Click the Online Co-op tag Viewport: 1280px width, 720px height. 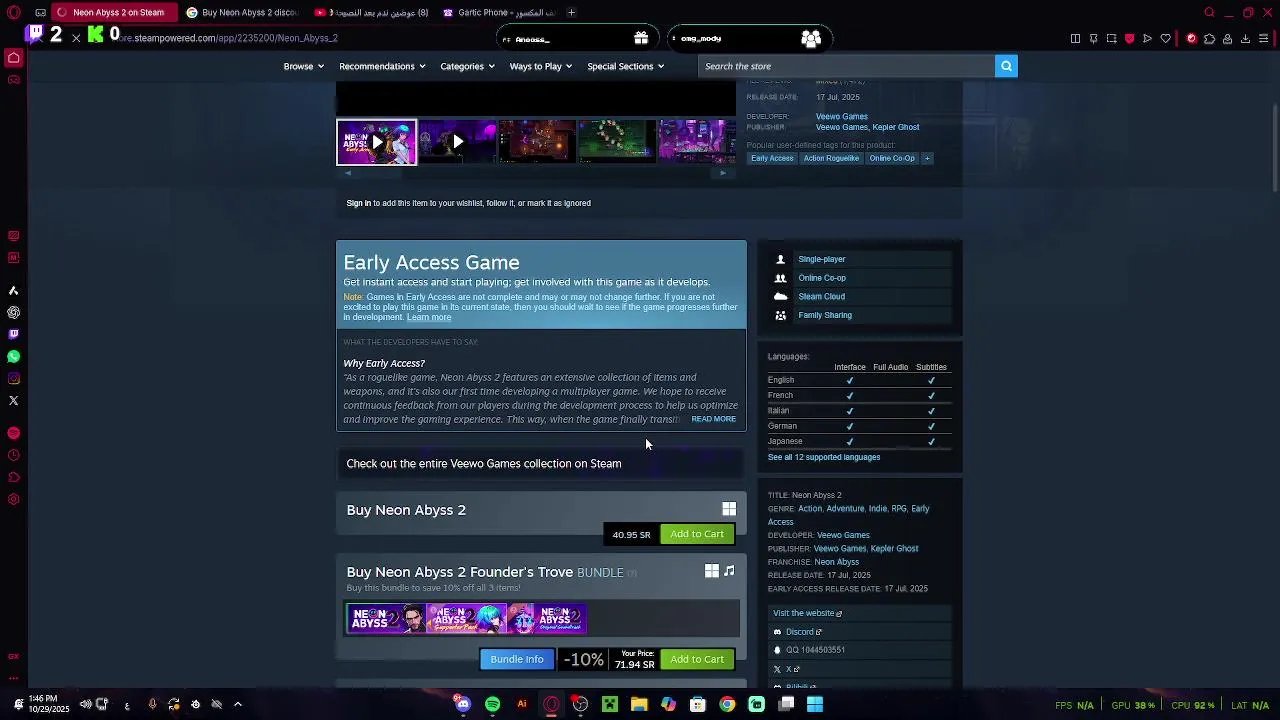(892, 158)
